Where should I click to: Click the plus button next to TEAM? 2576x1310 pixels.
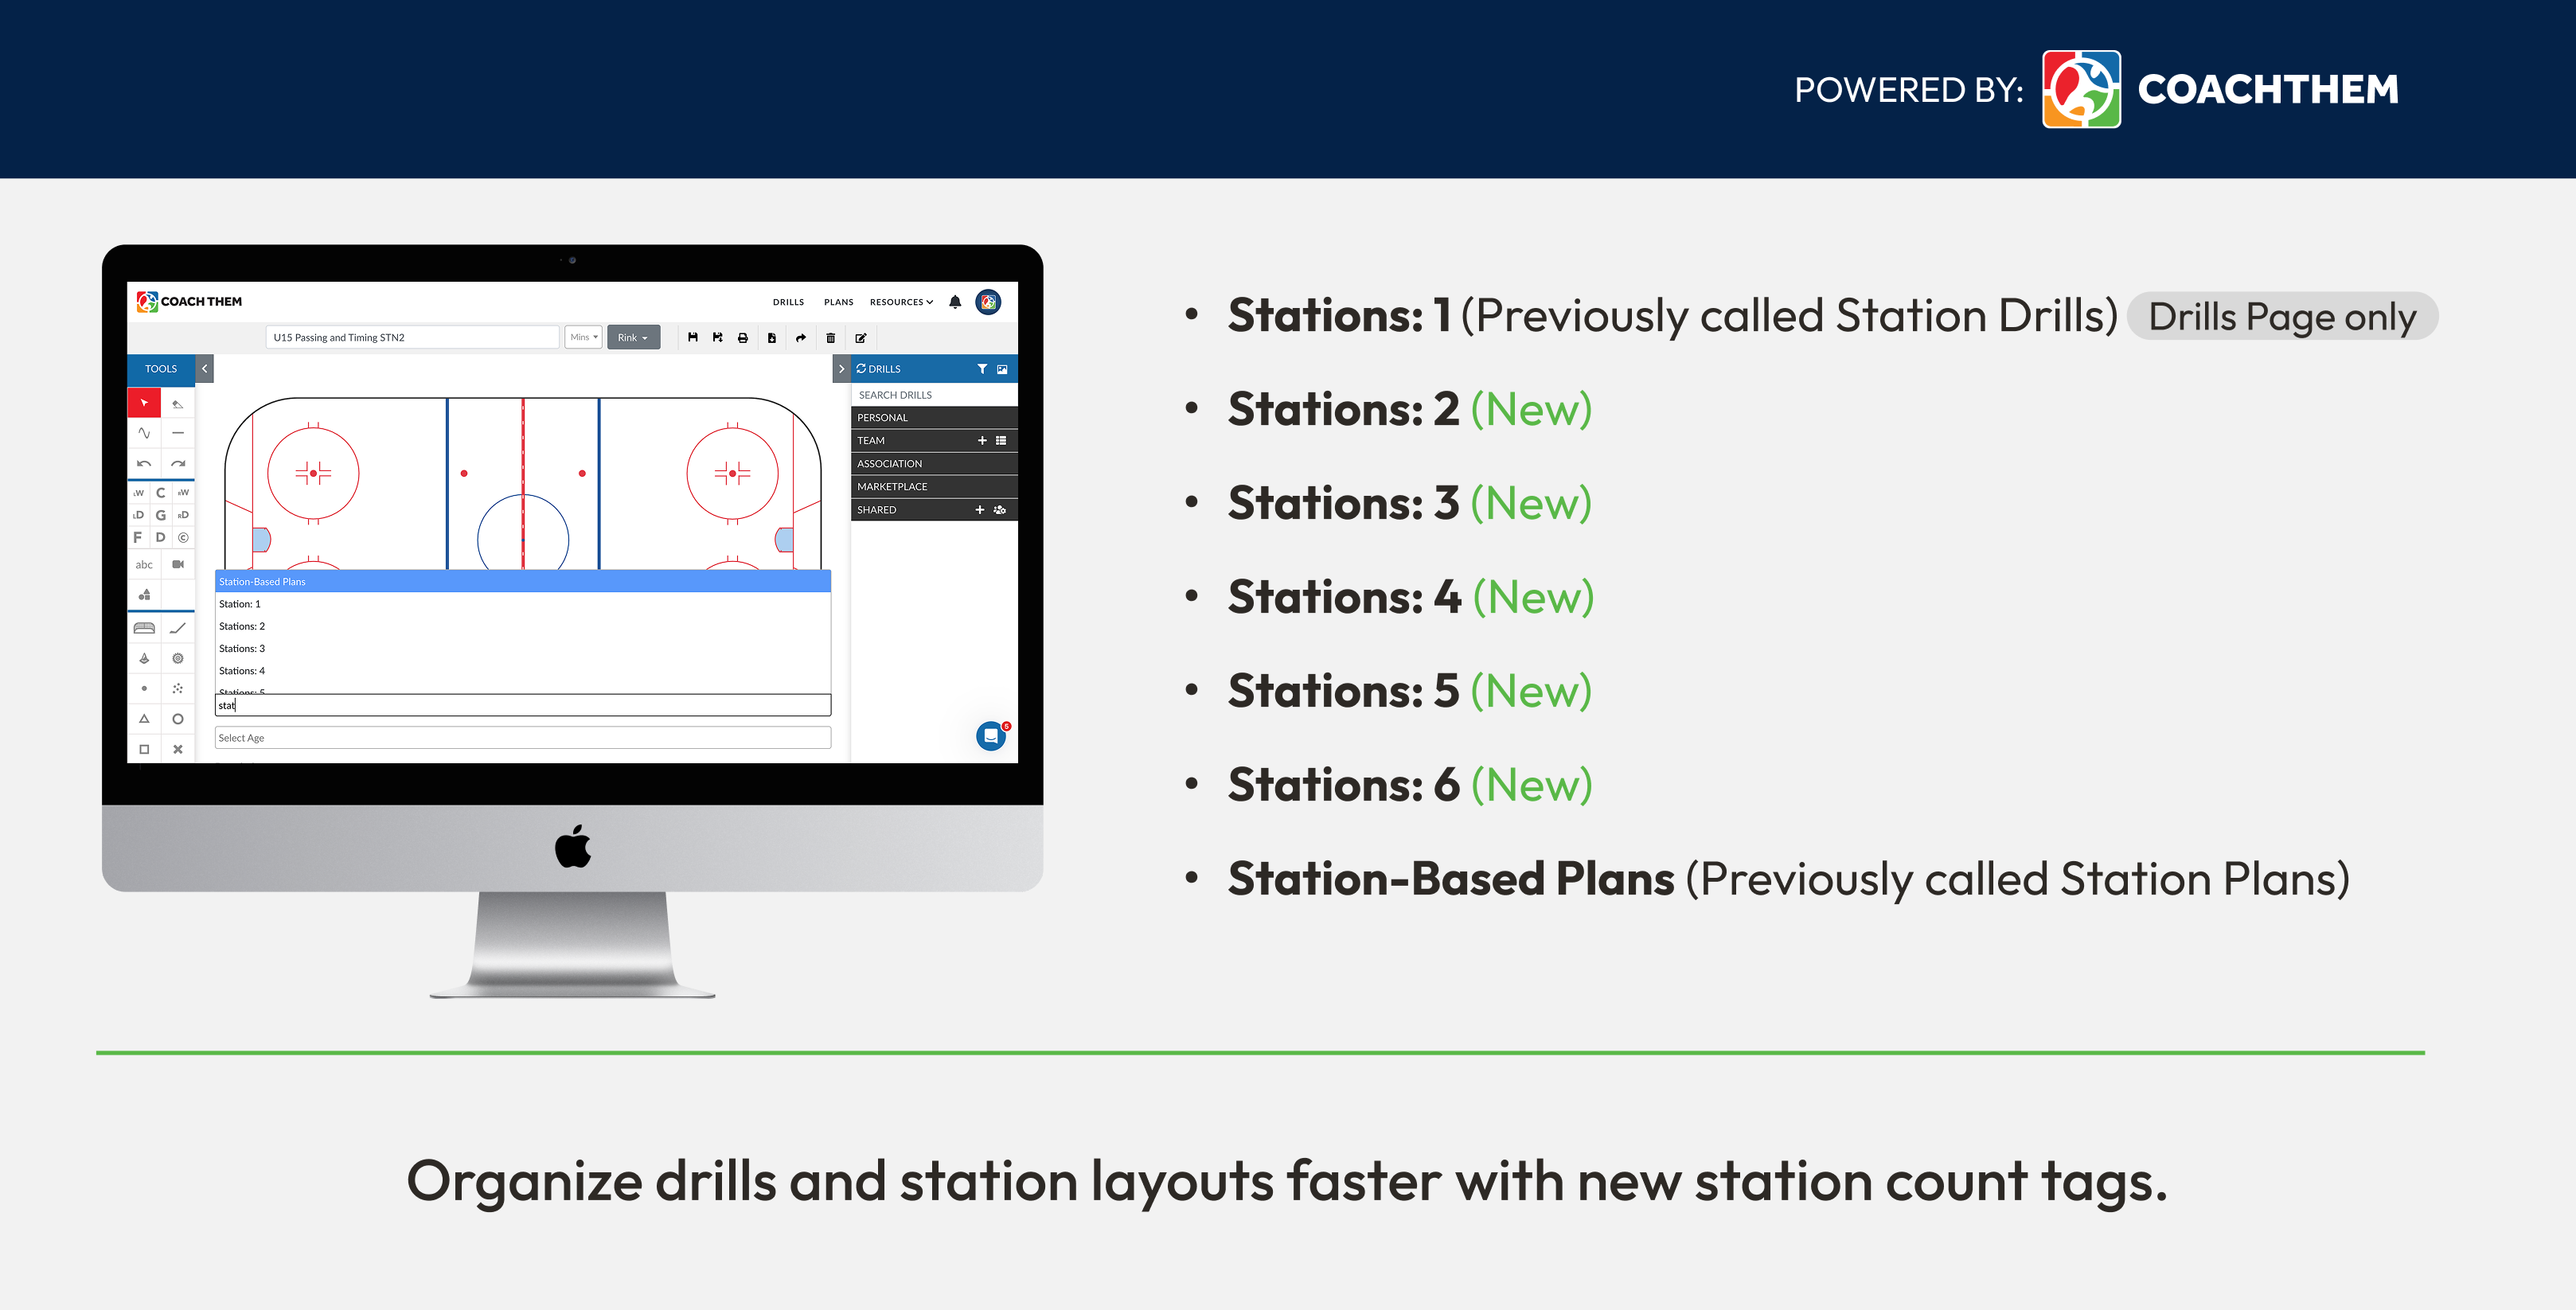(x=981, y=440)
